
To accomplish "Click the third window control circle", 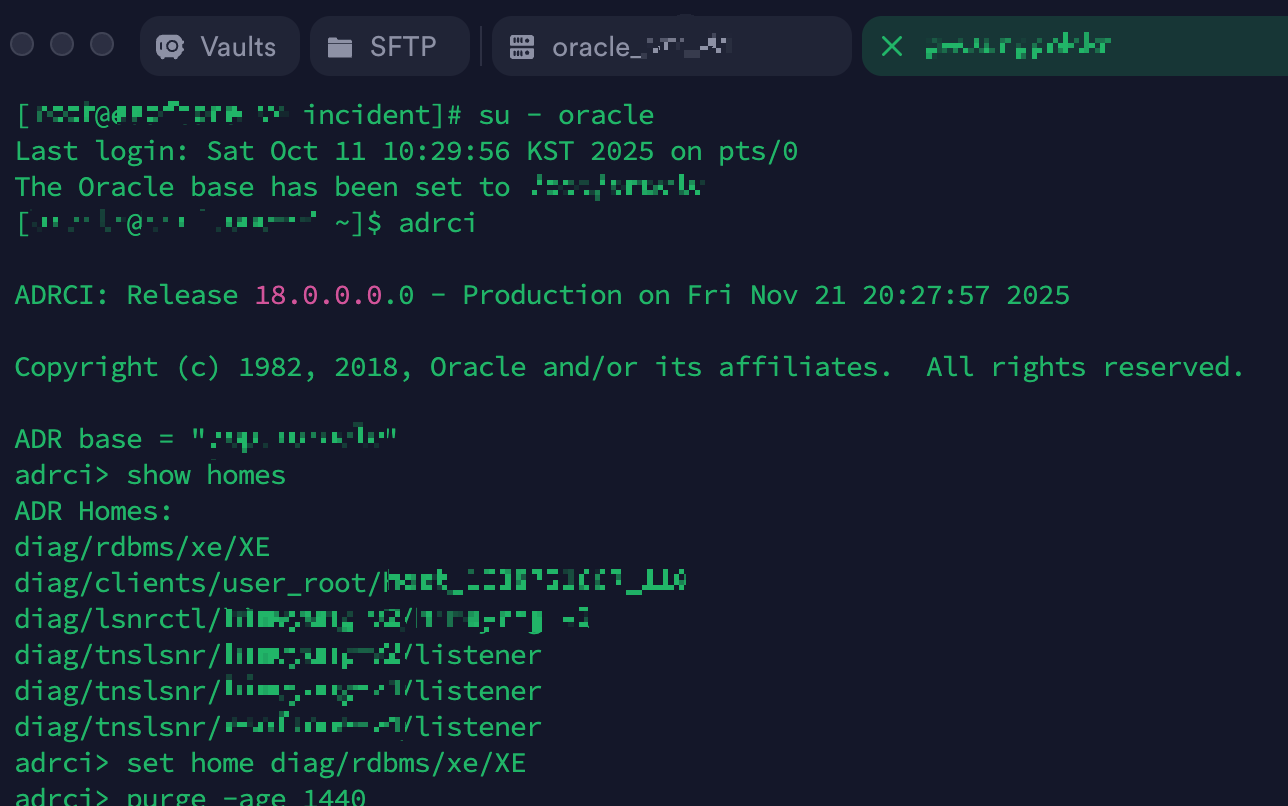I will pyautogui.click(x=102, y=44).
